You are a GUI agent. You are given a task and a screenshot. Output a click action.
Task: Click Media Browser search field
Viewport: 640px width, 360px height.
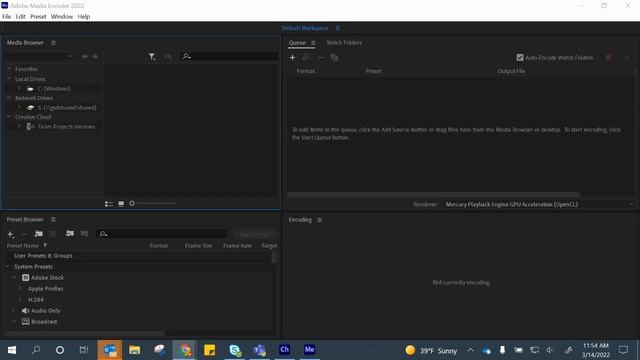coord(229,56)
